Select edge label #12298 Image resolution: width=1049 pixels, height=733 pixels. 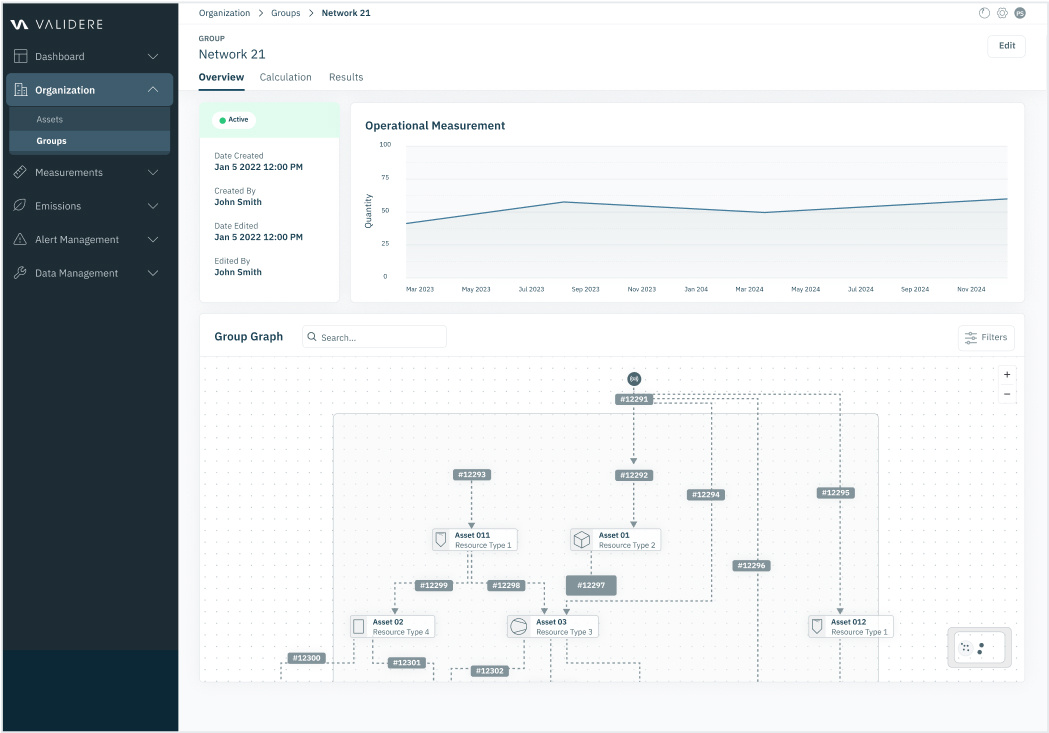tap(506, 585)
